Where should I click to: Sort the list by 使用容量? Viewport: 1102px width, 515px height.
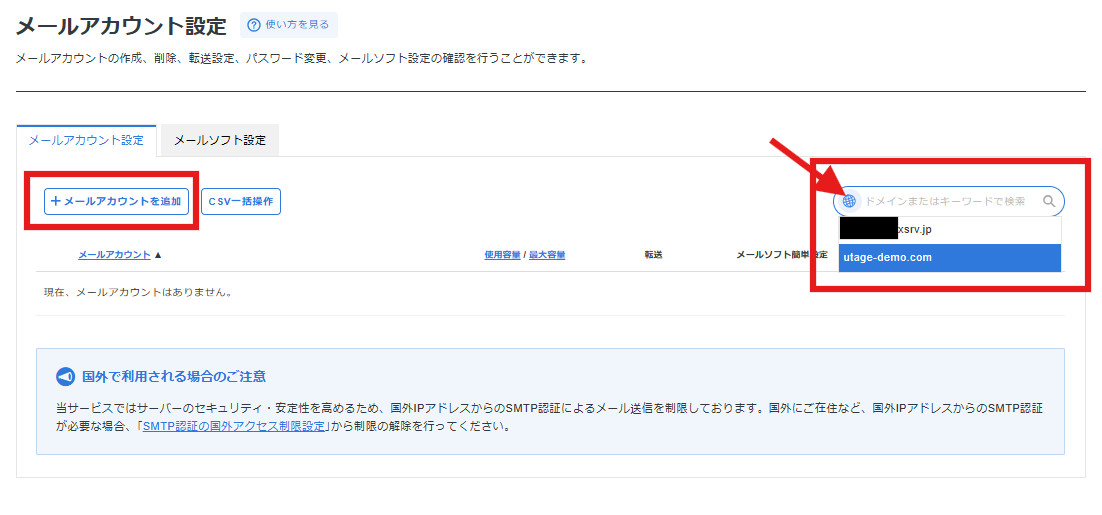502,255
